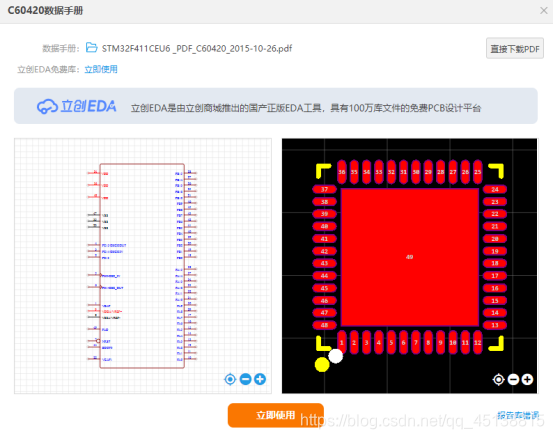Click the C60420数据手册 dialog title

pos(45,11)
